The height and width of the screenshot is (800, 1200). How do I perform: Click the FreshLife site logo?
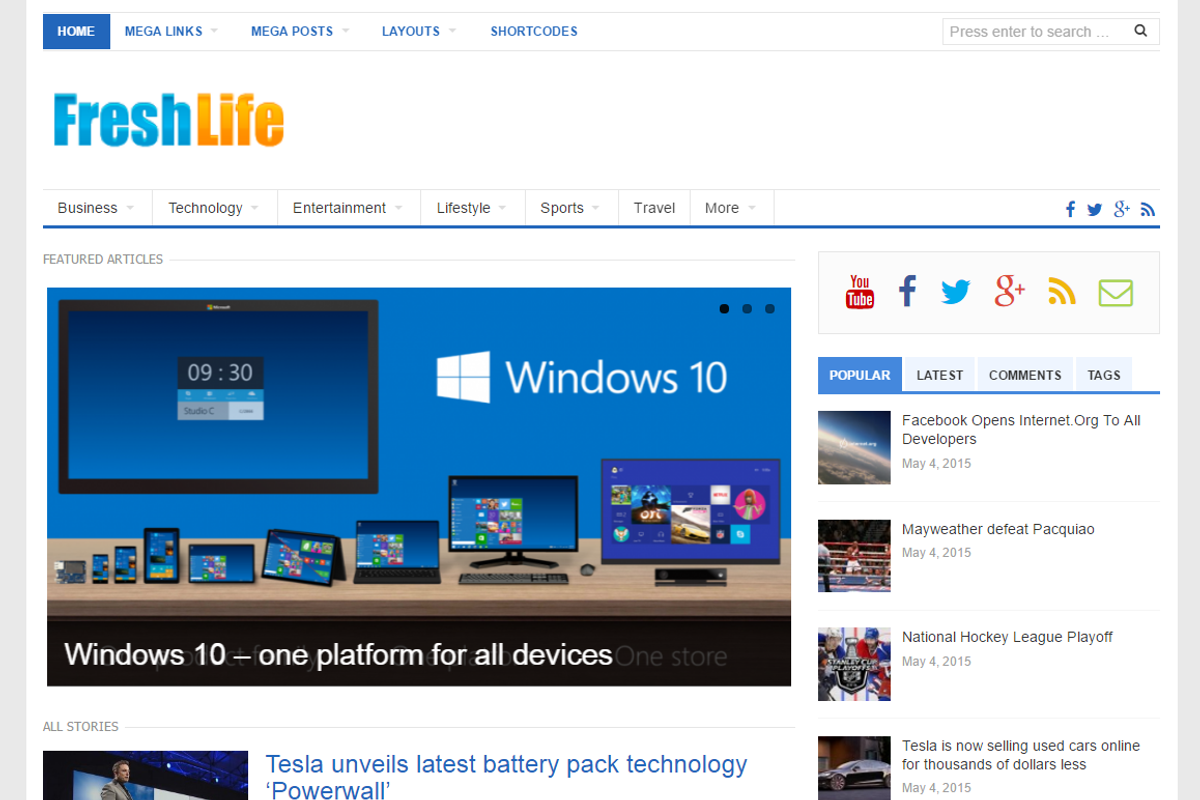[169, 120]
